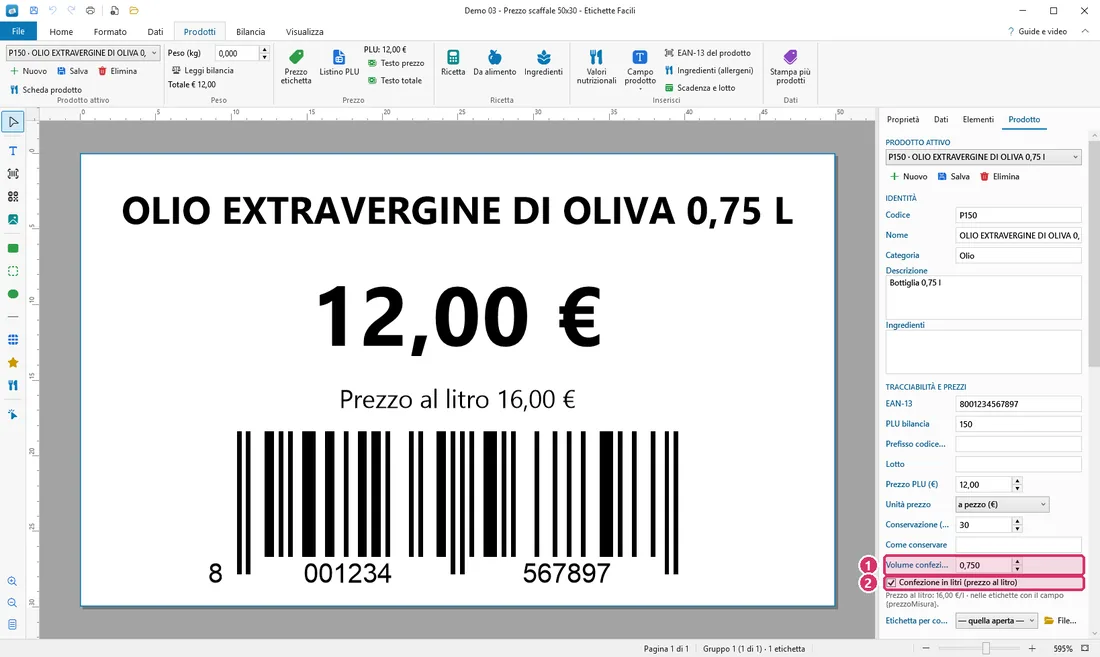Click the new document icon in title bar
Viewport: 1100px width, 657px height.
click(114, 11)
